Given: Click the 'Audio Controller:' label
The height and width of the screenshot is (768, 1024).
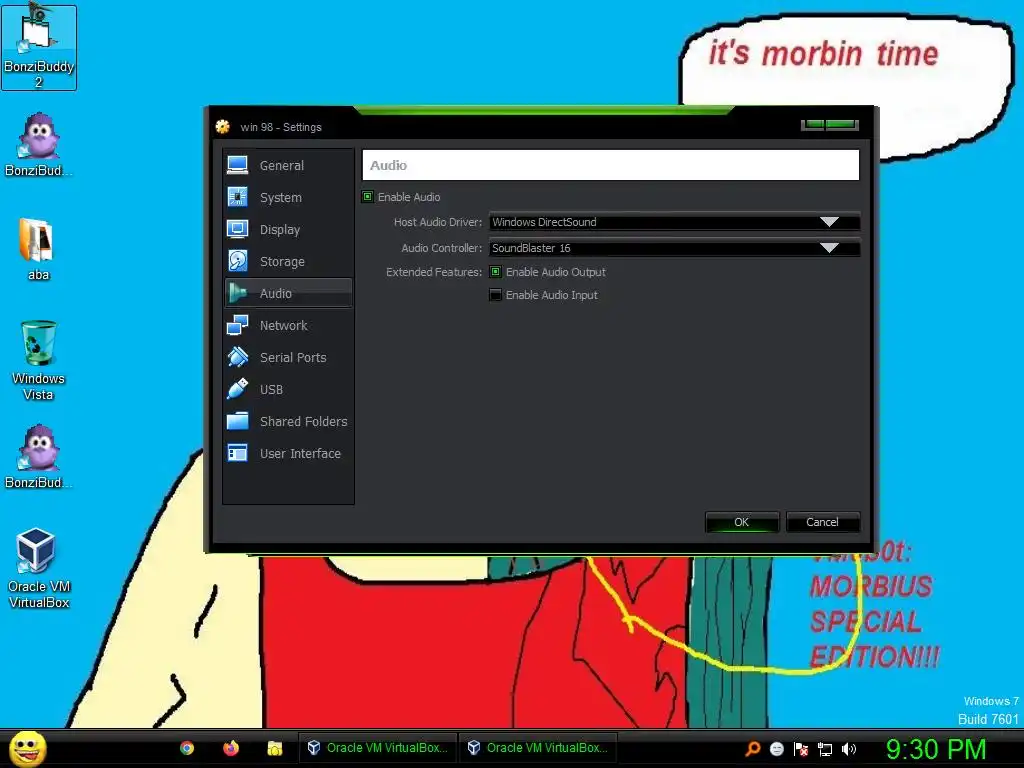Looking at the screenshot, I should [x=441, y=248].
